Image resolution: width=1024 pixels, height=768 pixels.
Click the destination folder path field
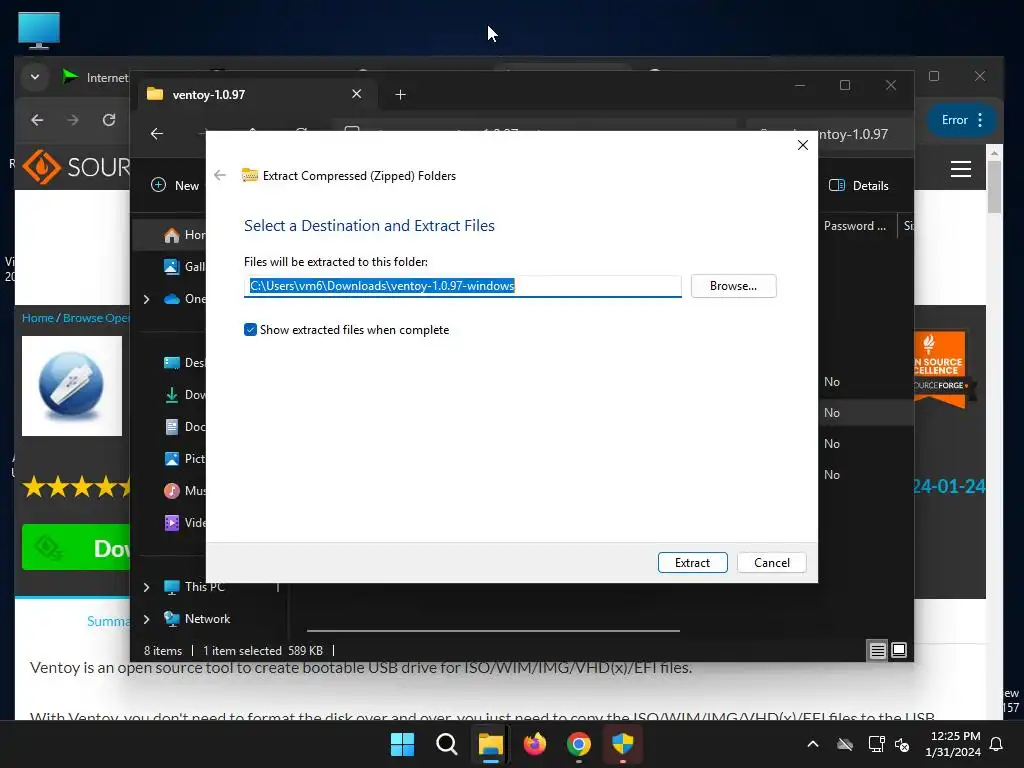tap(462, 286)
